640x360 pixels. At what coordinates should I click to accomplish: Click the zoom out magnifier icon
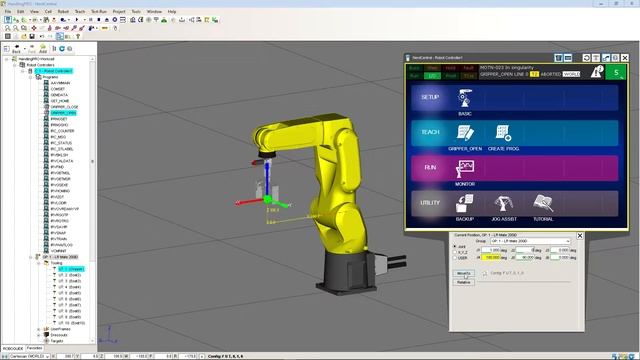click(16, 28)
